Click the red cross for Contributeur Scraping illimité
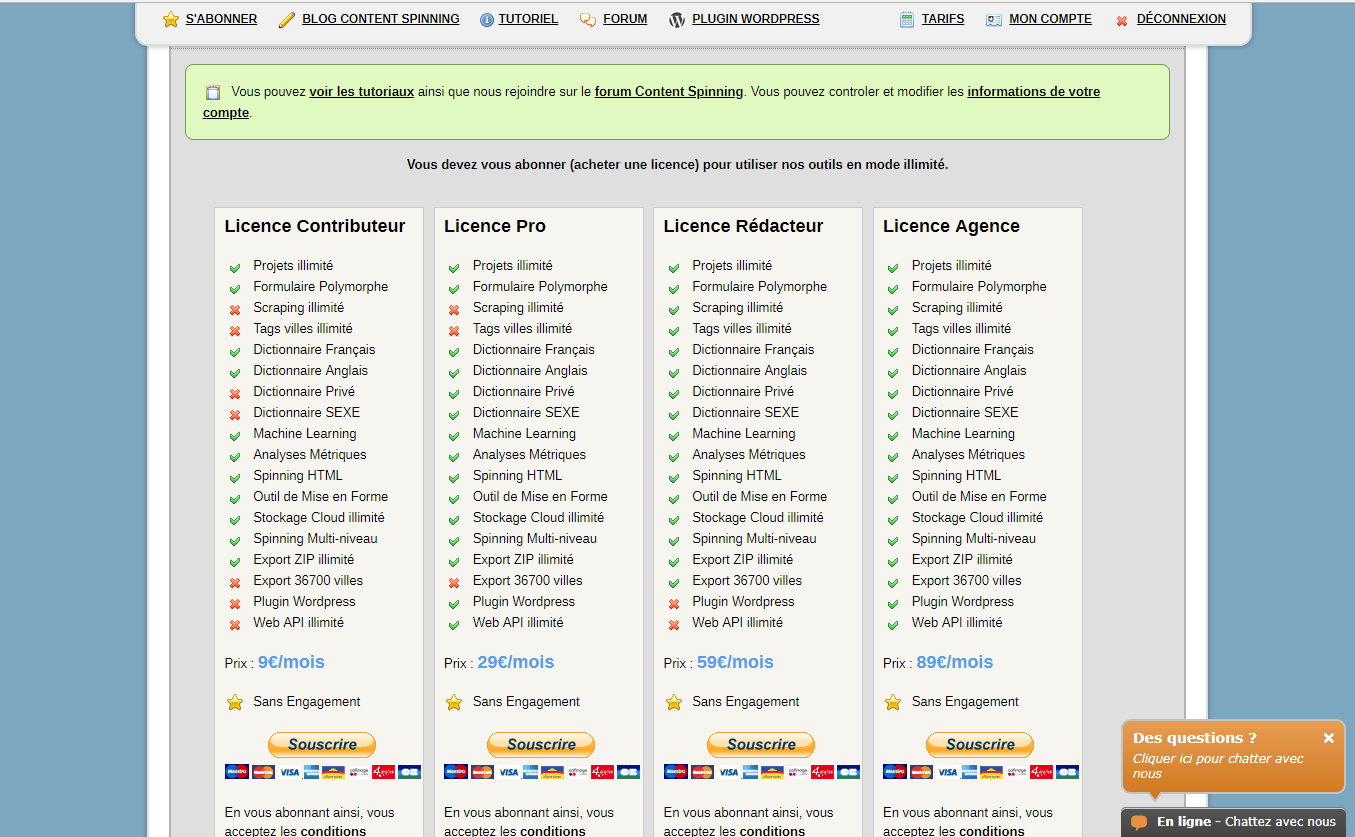Screen dimensions: 1355x837 click(235, 309)
